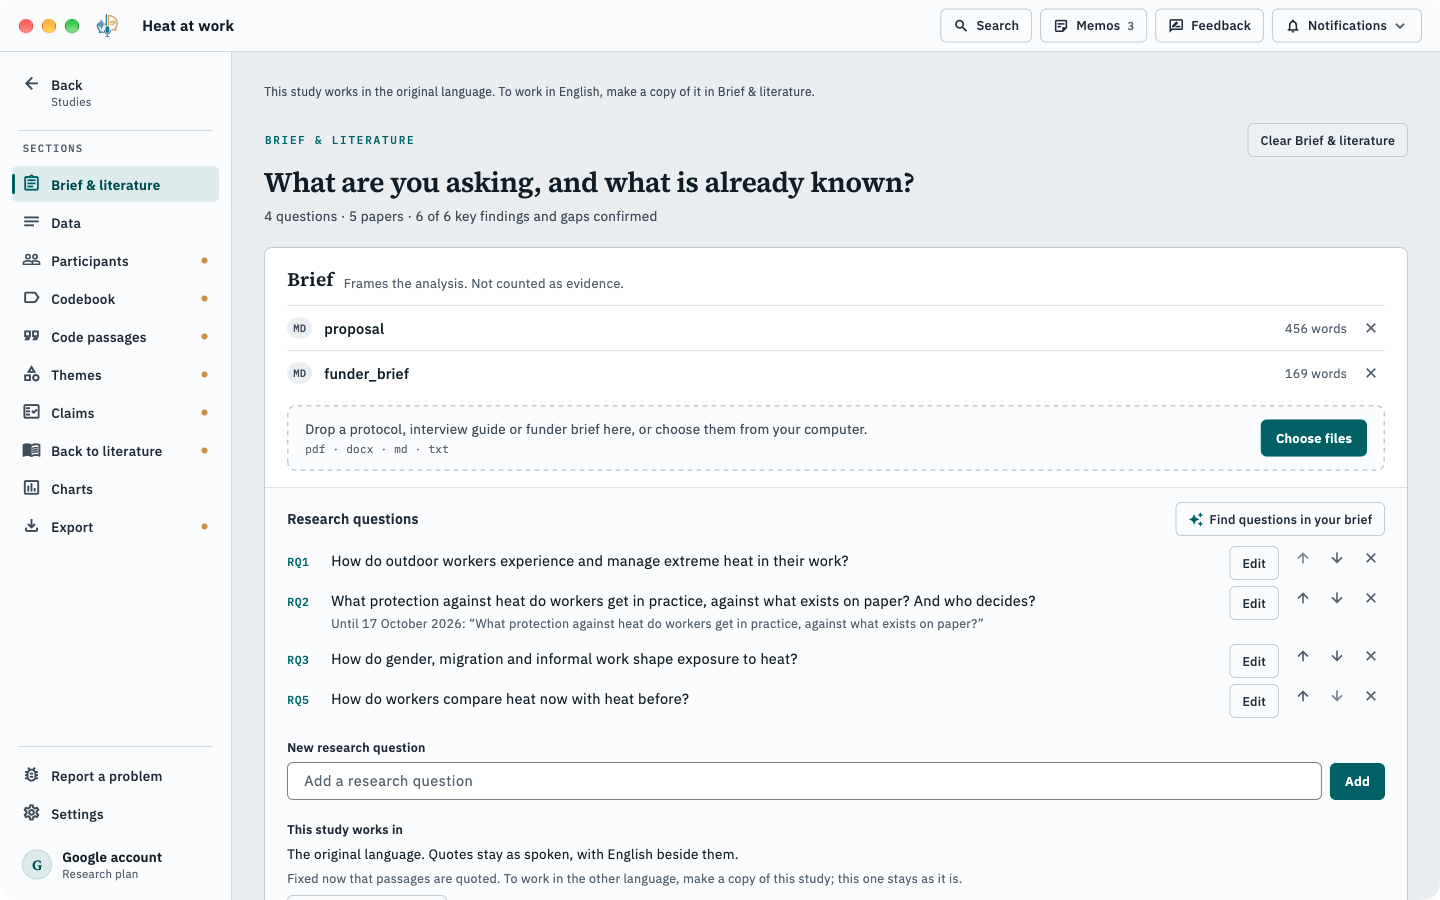
Task: Edit research question RQ3
Action: 1254,661
